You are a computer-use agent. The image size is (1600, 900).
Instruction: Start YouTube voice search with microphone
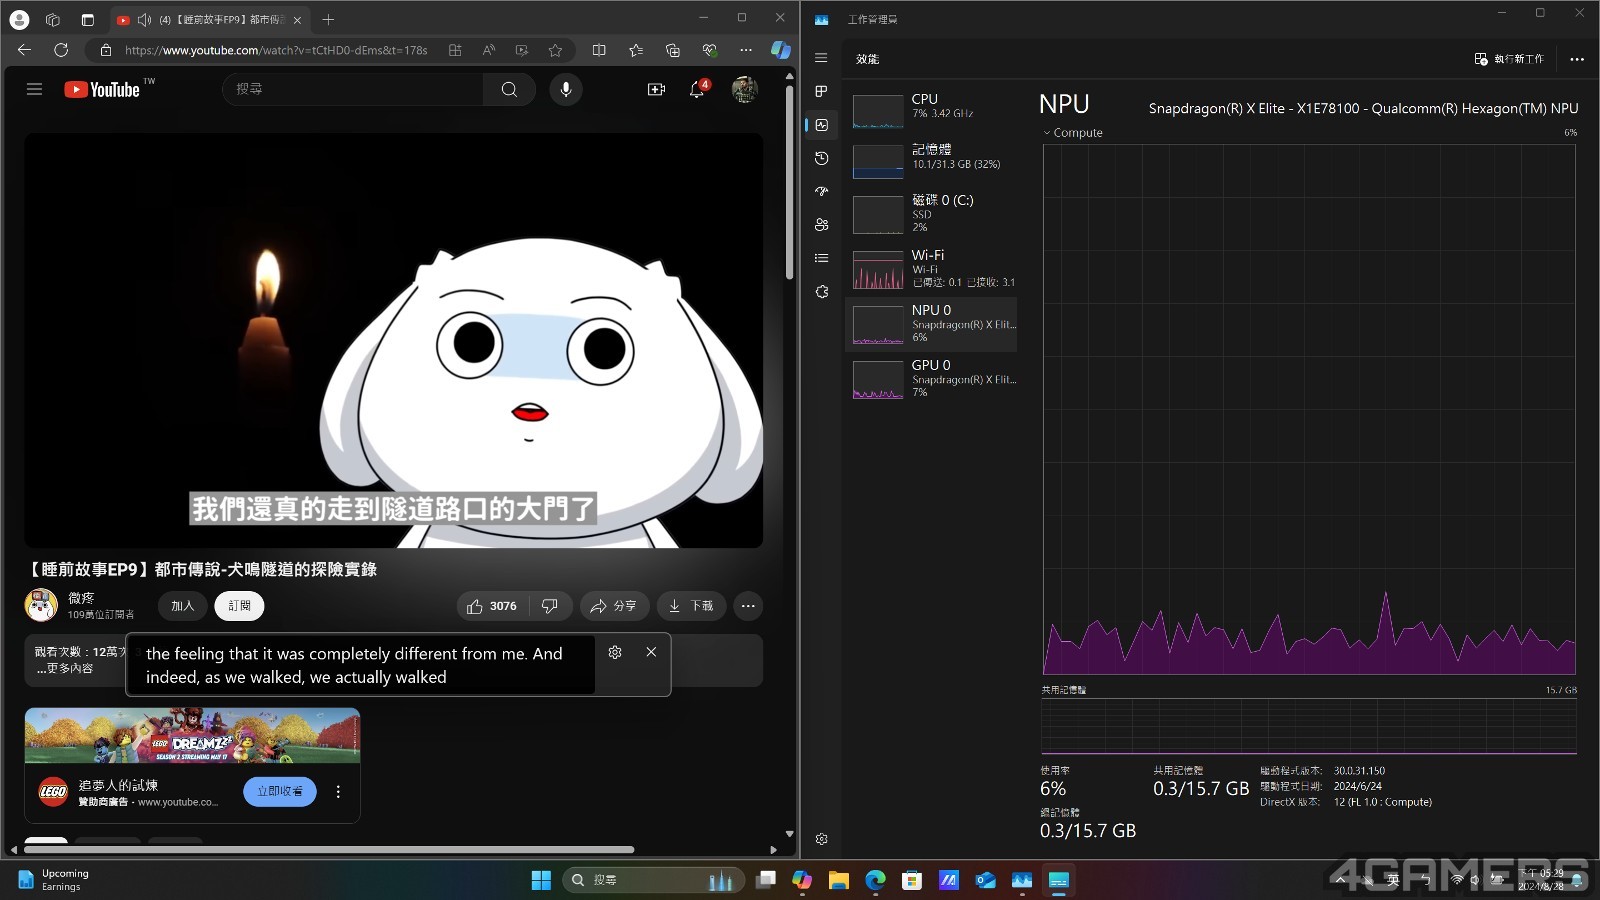pyautogui.click(x=566, y=89)
